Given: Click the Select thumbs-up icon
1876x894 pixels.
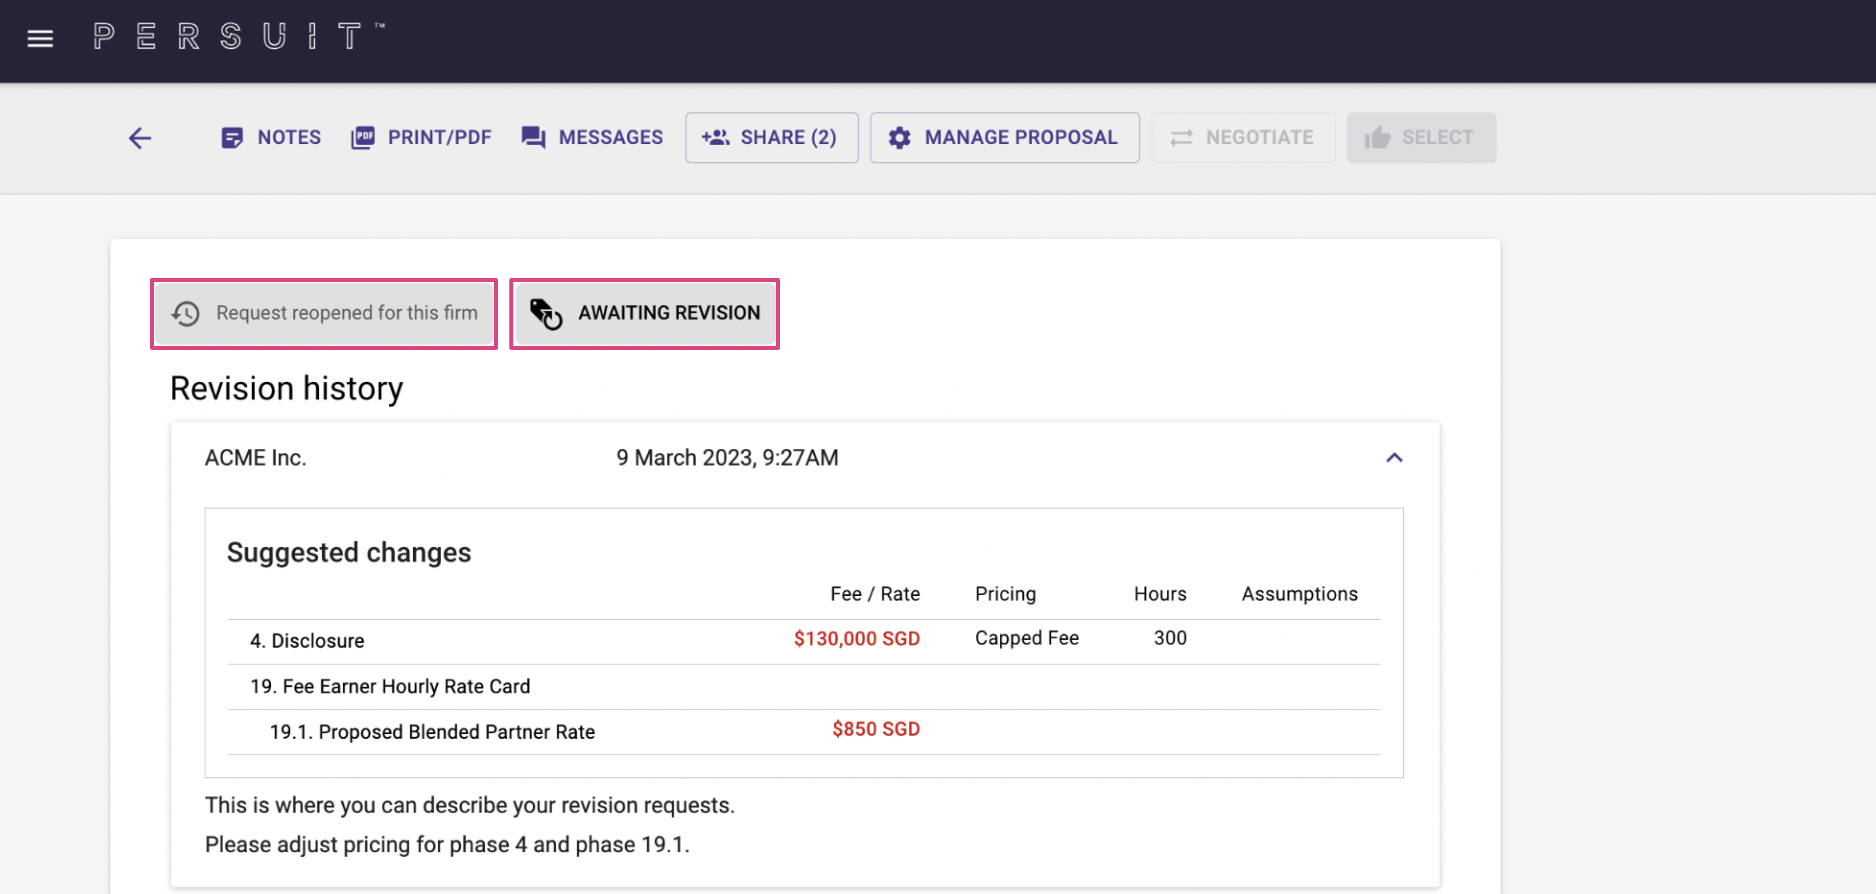Looking at the screenshot, I should [1377, 138].
